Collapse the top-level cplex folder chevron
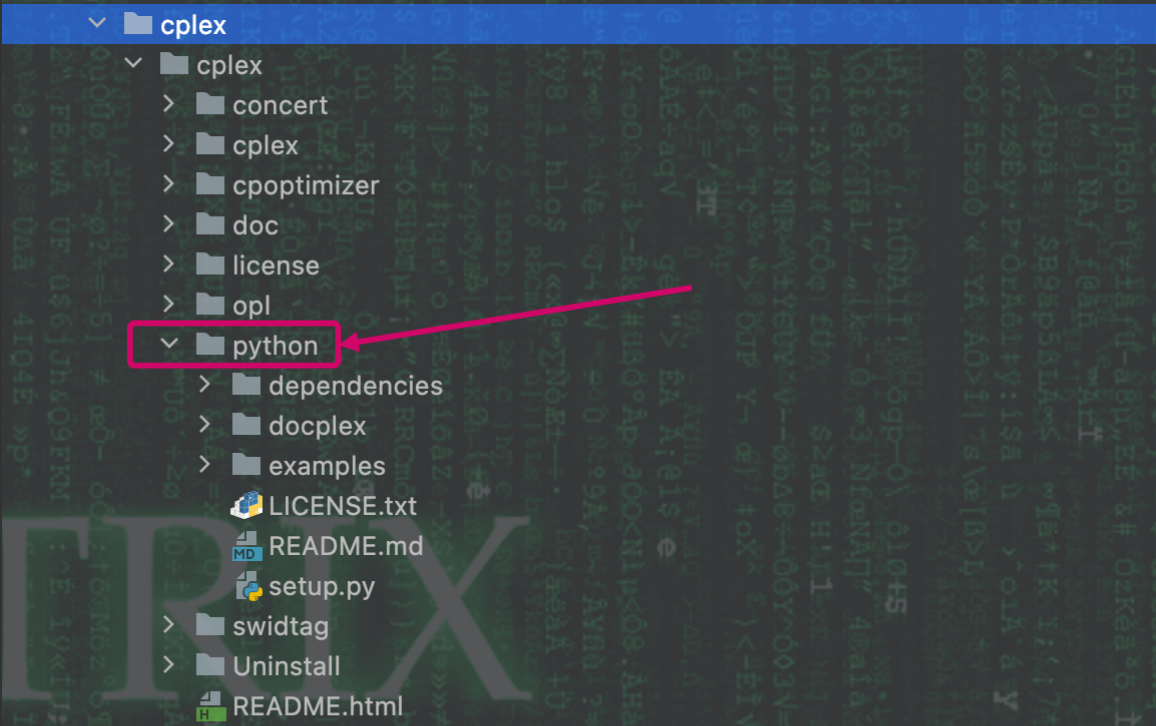The width and height of the screenshot is (1156, 726). pos(96,22)
